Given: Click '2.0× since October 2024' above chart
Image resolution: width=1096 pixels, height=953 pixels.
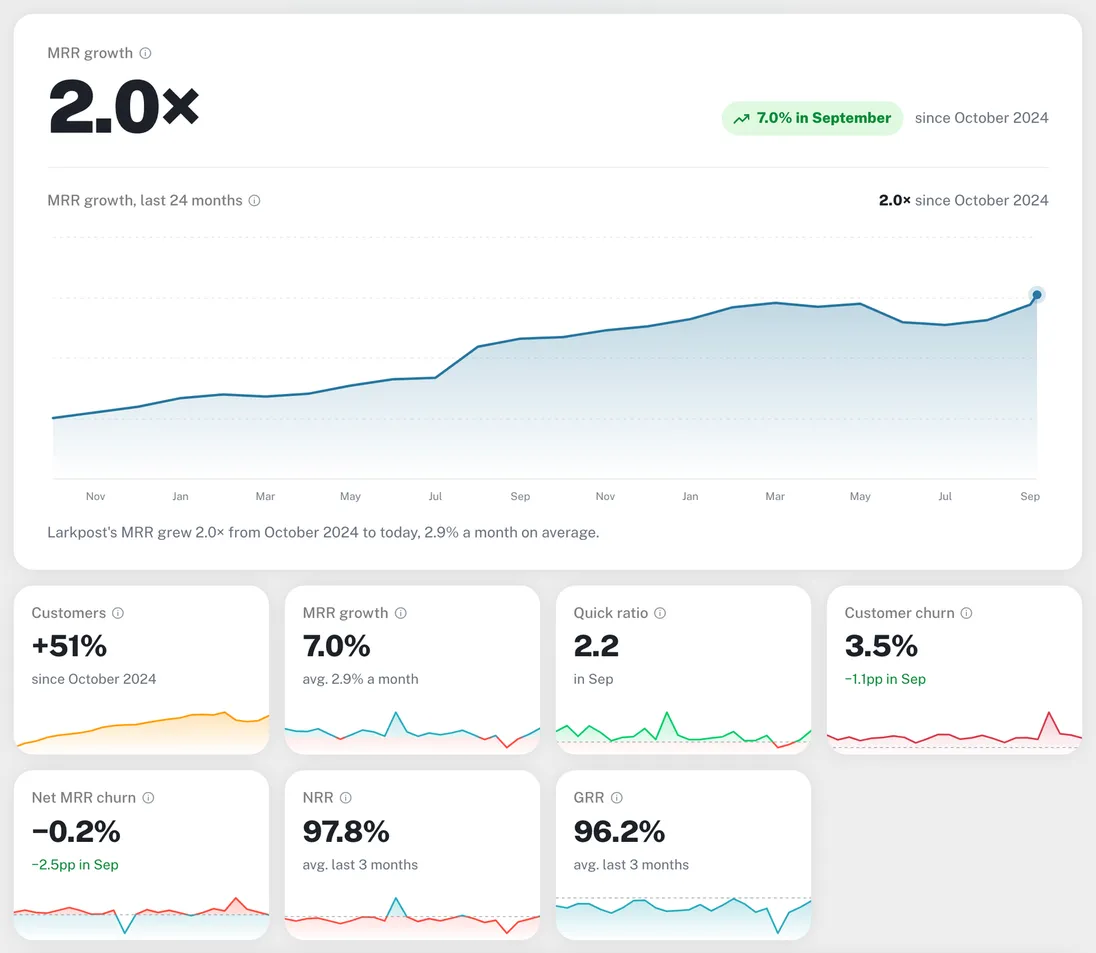Looking at the screenshot, I should pos(963,201).
